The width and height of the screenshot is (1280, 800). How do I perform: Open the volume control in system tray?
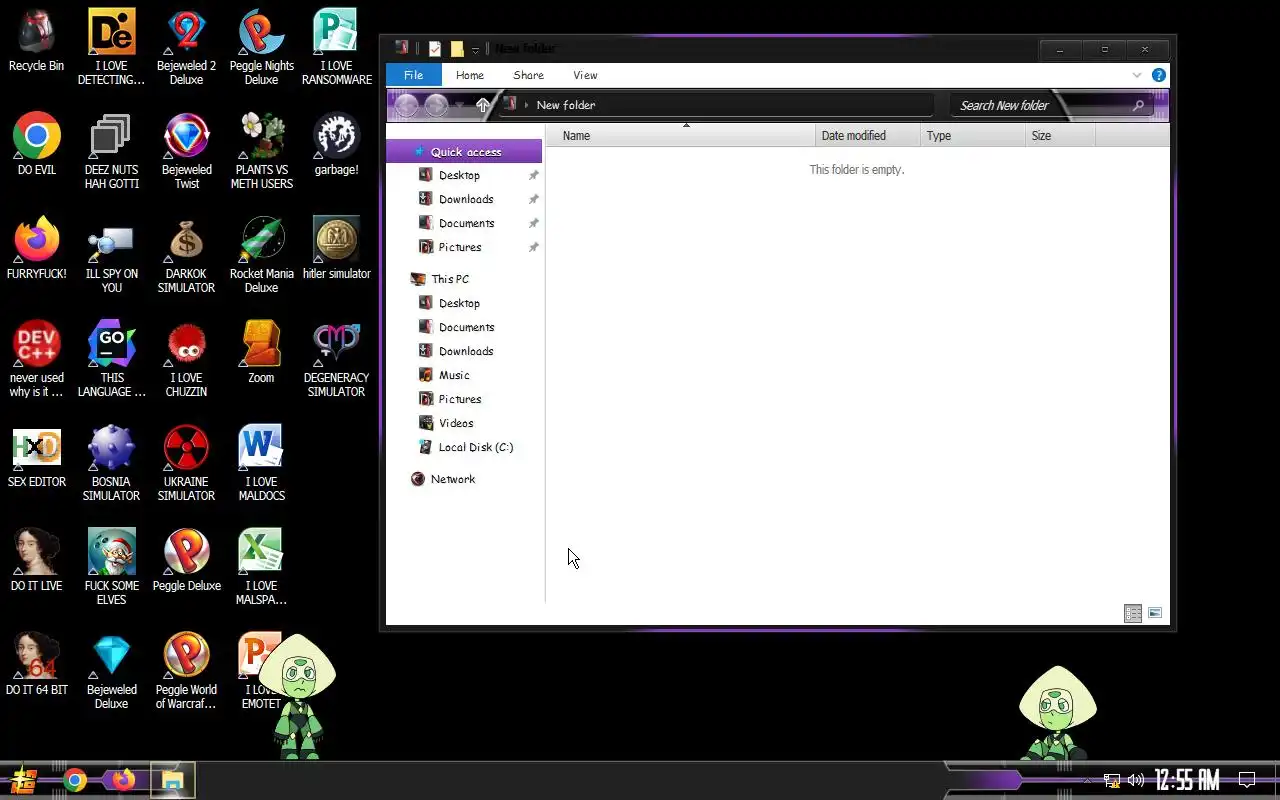tap(1135, 780)
